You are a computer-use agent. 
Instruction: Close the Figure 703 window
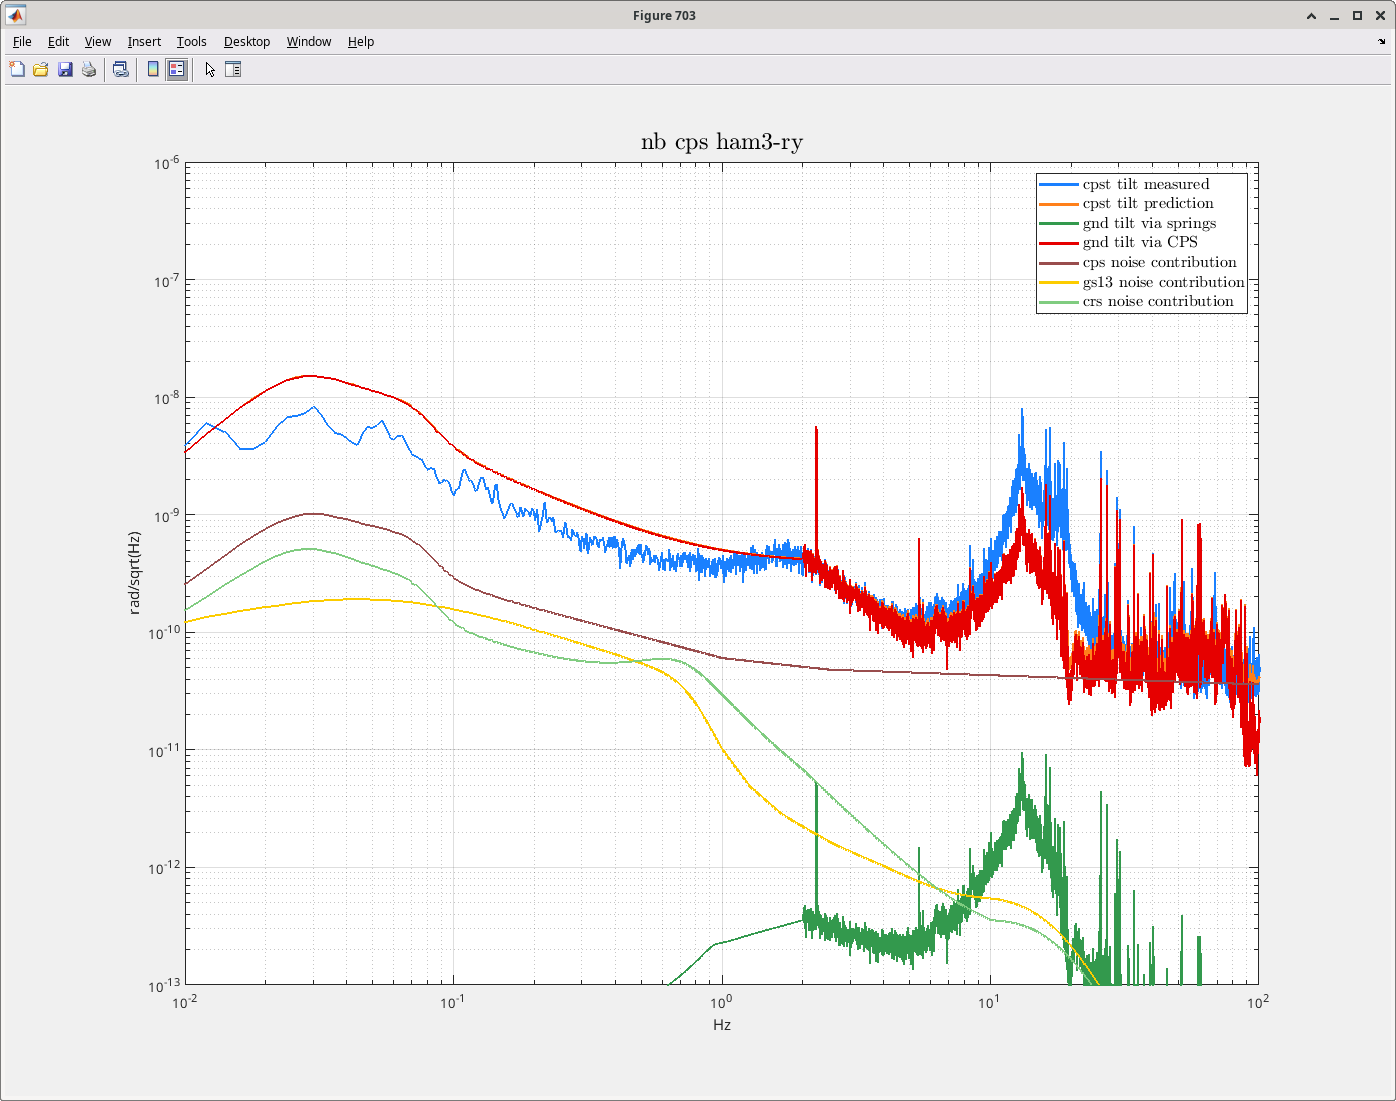(x=1380, y=15)
